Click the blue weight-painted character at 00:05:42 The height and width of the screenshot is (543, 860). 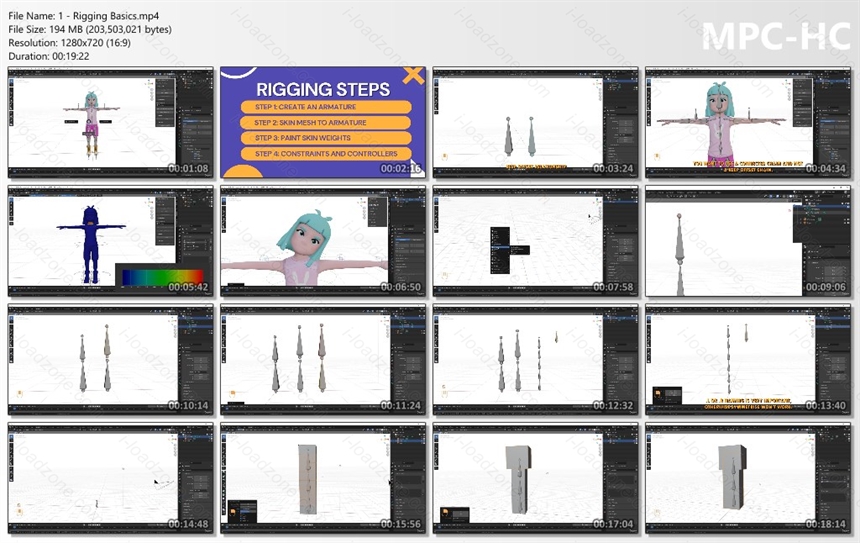click(90, 244)
